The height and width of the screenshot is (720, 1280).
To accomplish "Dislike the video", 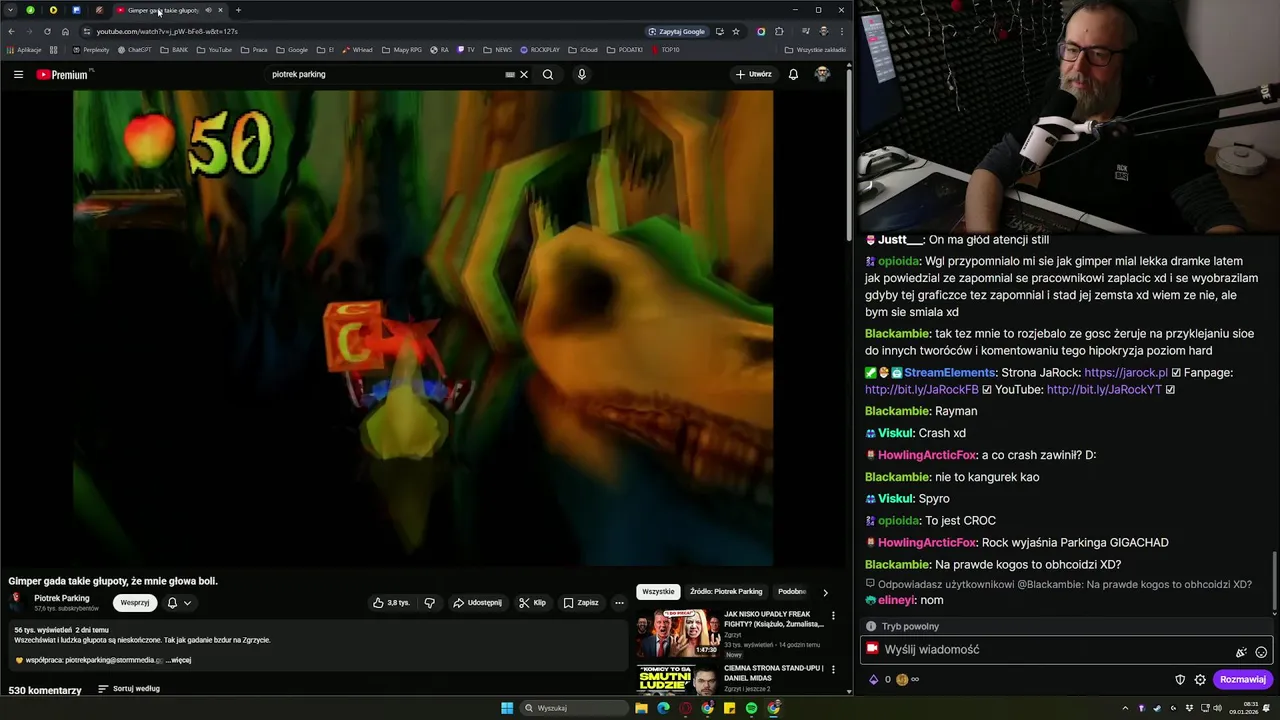I will pos(430,603).
